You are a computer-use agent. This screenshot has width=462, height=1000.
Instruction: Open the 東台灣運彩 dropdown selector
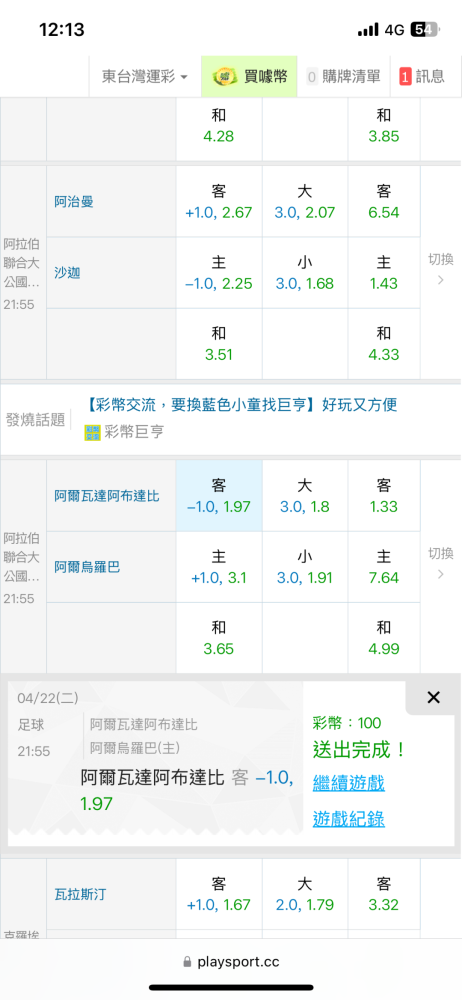[145, 77]
